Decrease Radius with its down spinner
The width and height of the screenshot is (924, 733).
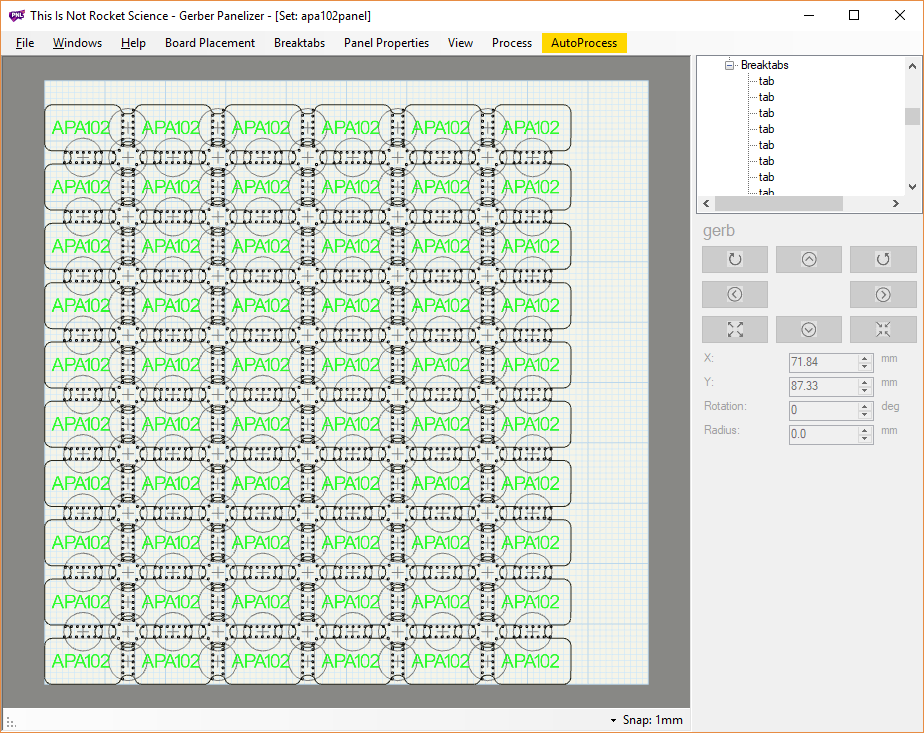[865, 439]
